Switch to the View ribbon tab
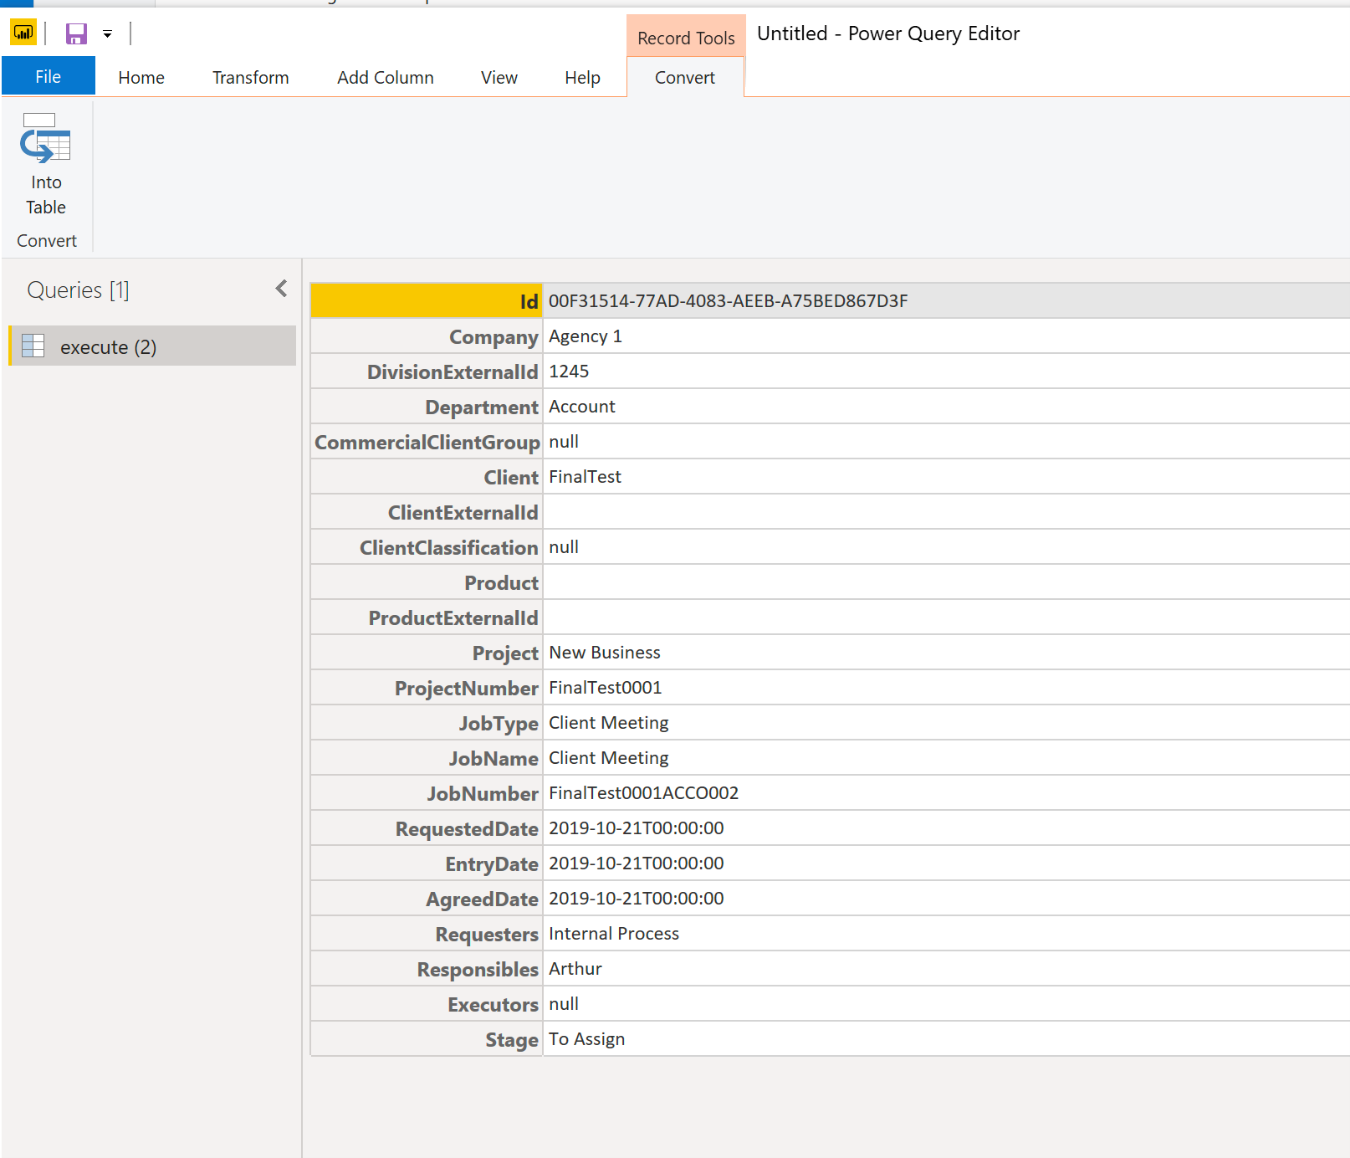The height and width of the screenshot is (1158, 1350). (x=499, y=77)
